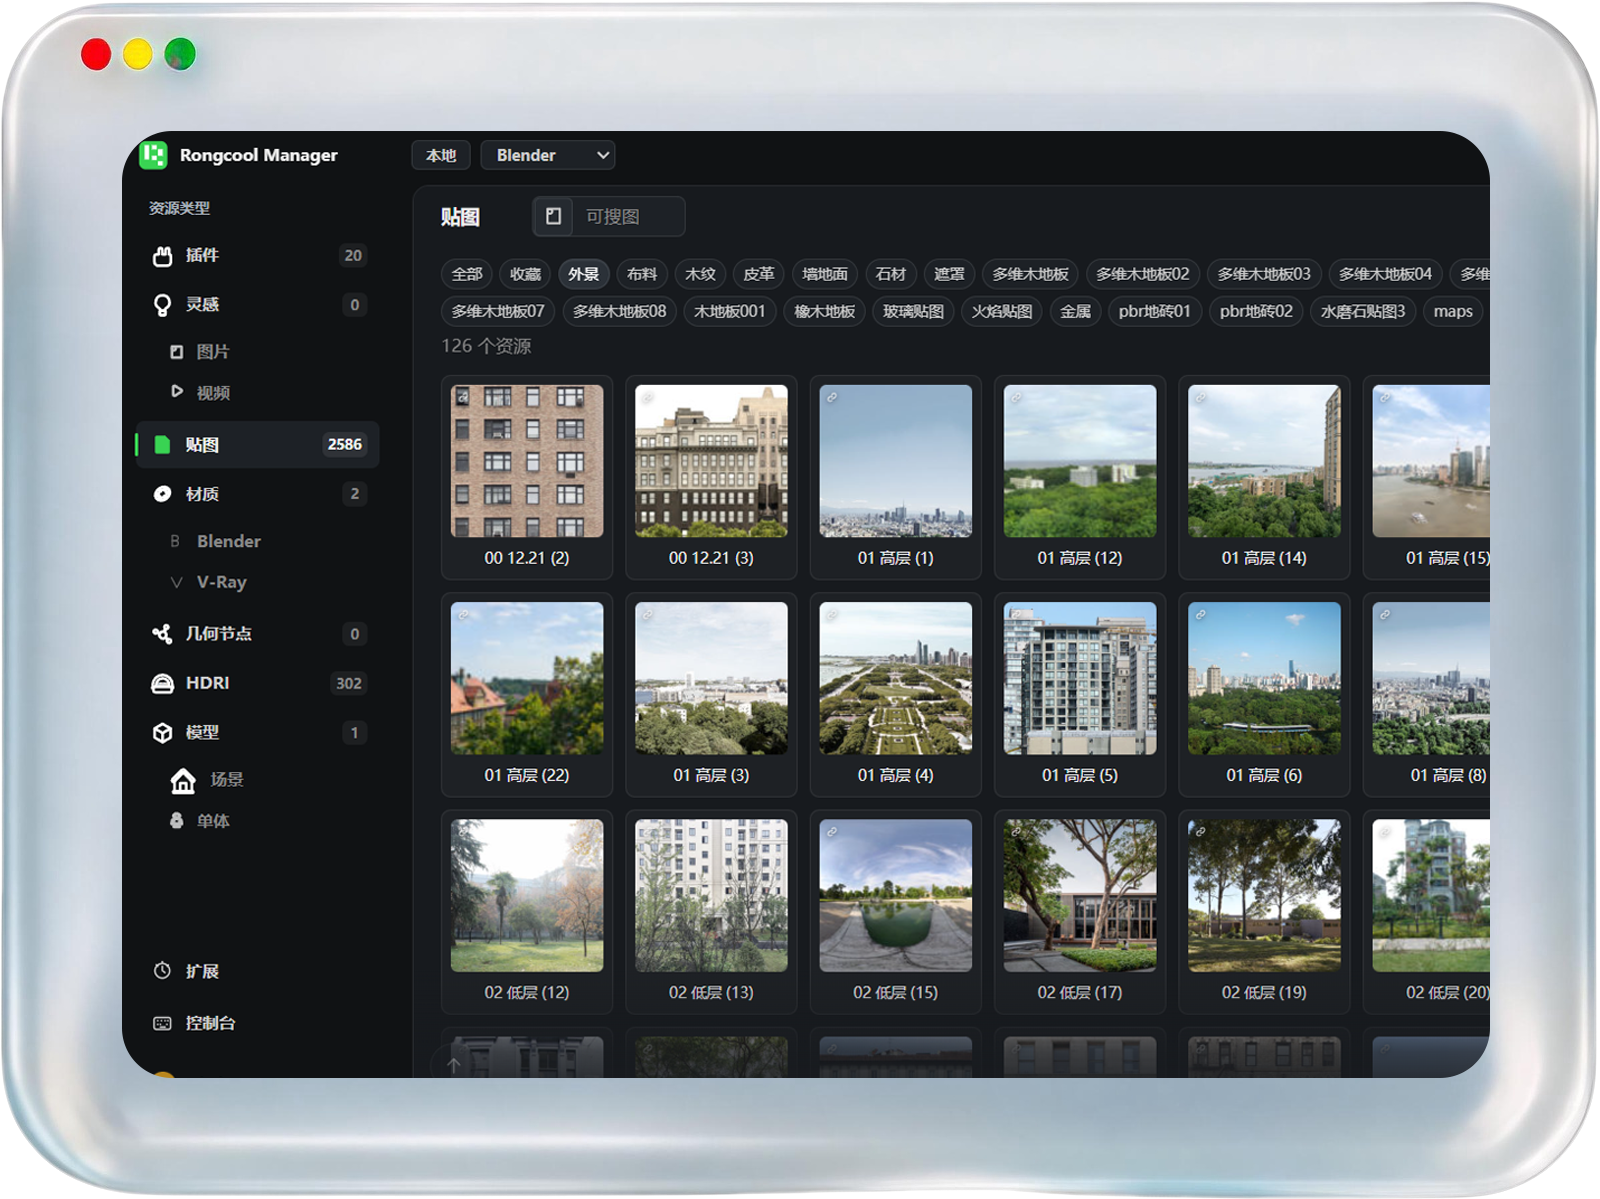Open the 控制台 console icon
Screen dimensions: 1600x1199
162,1023
